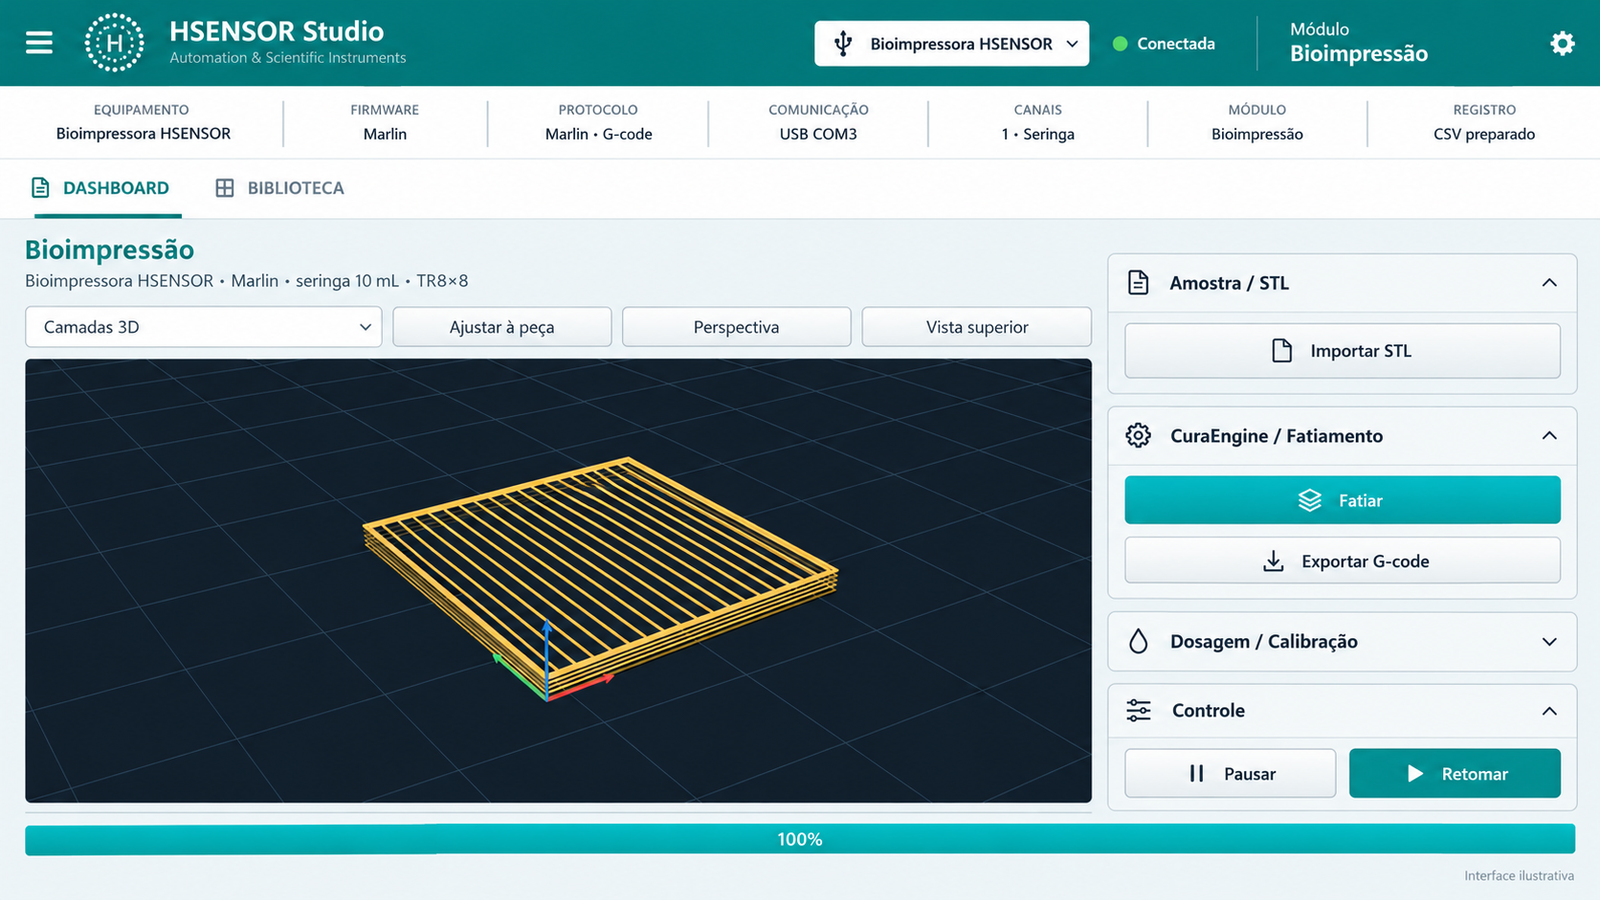Switch to Vista superior view

click(976, 327)
